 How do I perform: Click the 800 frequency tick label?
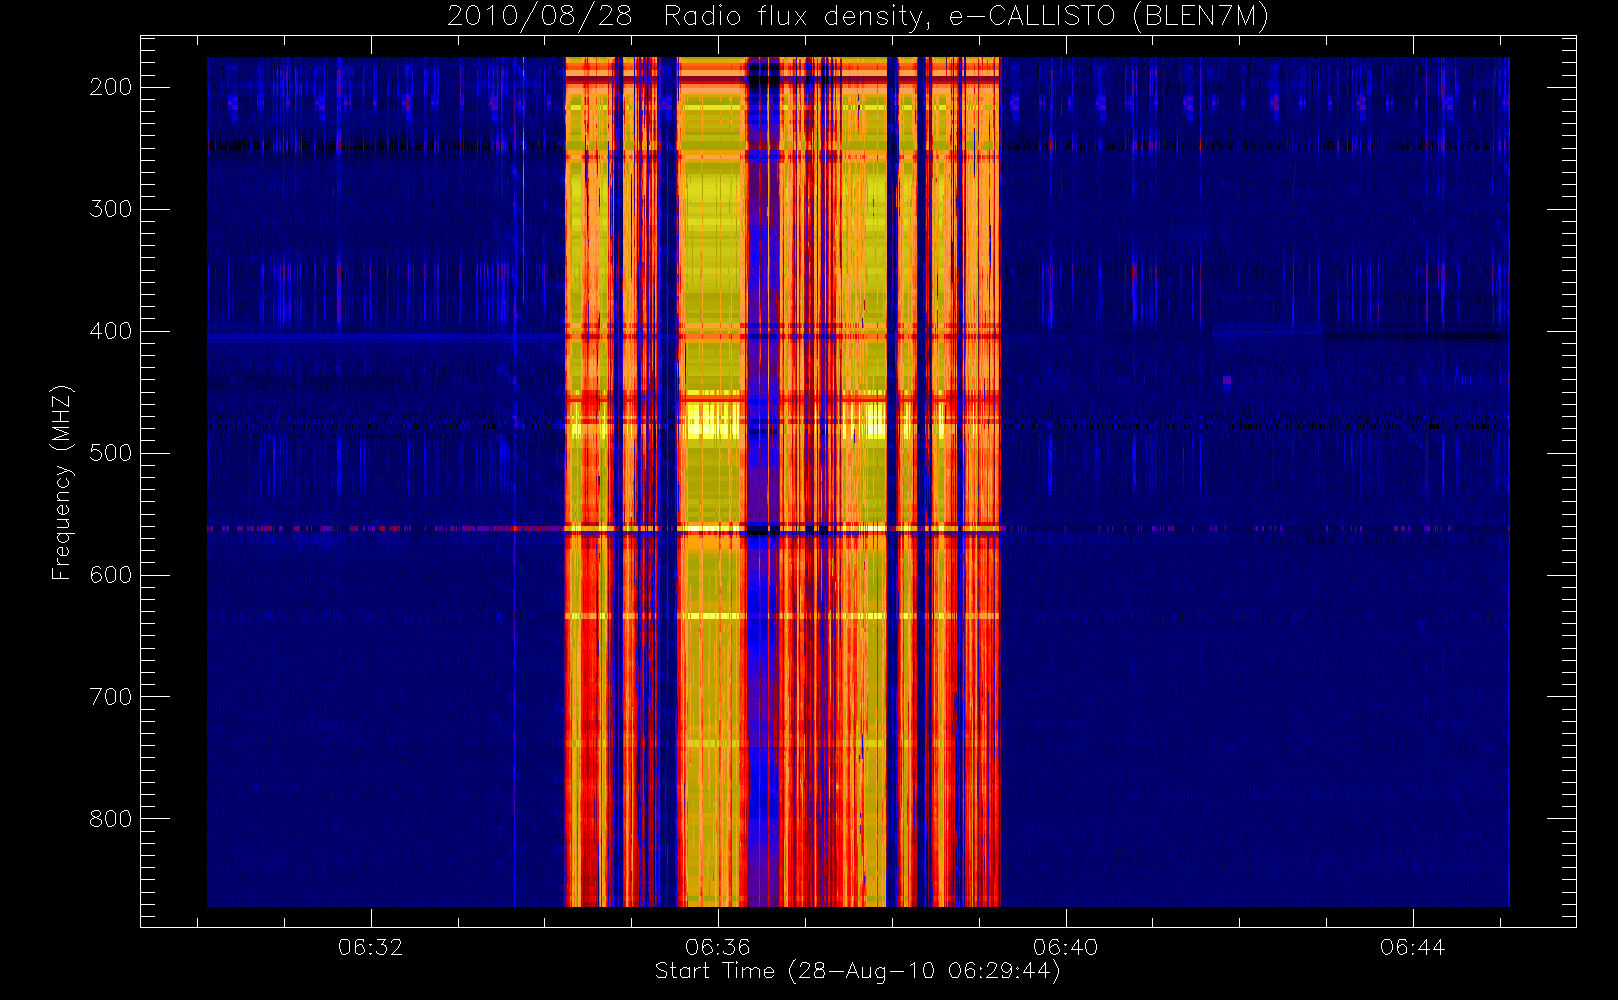point(111,819)
